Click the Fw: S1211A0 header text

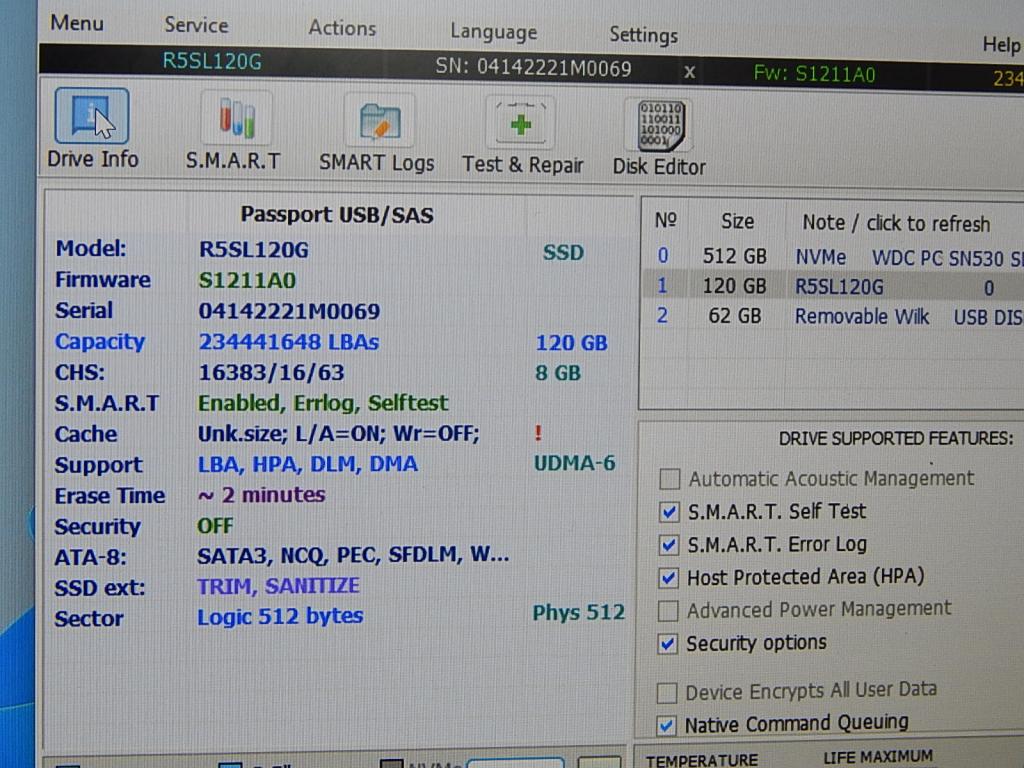814,74
